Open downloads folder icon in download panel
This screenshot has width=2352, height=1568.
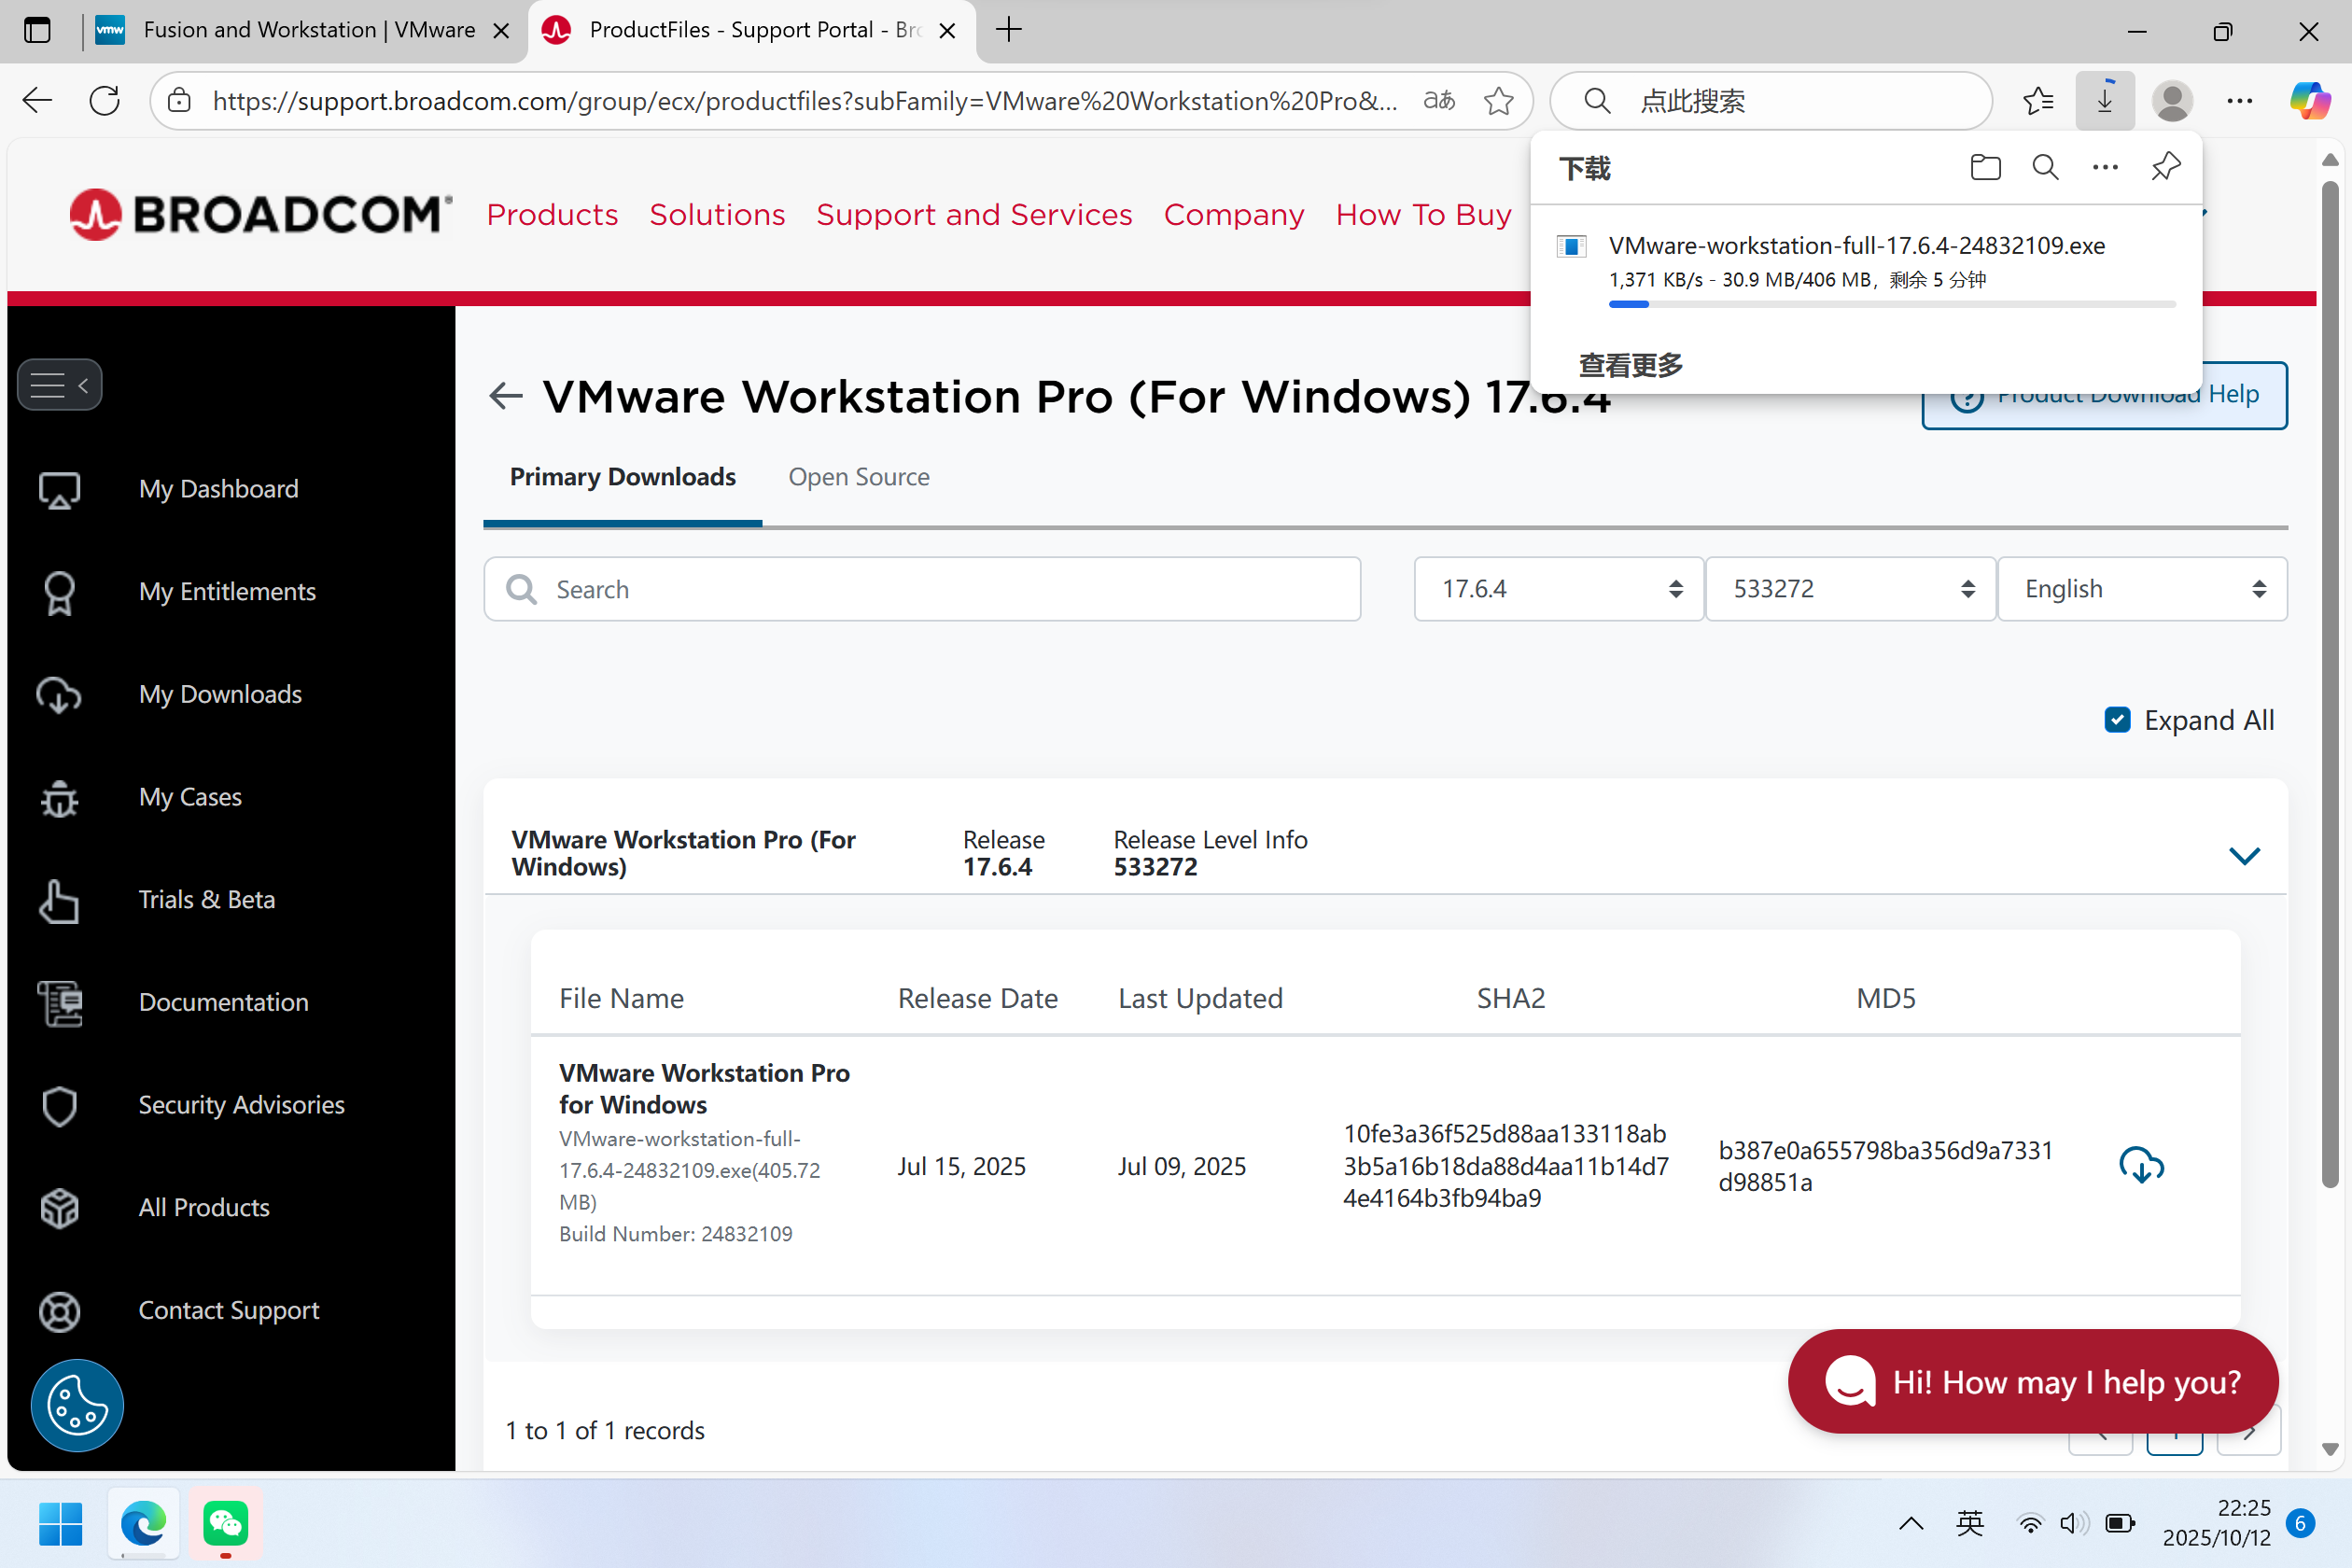click(x=1985, y=167)
